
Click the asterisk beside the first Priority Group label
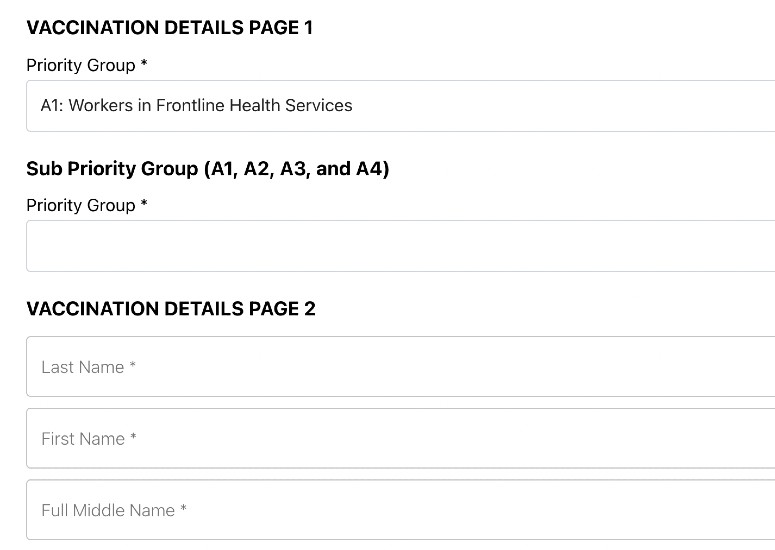tap(144, 63)
